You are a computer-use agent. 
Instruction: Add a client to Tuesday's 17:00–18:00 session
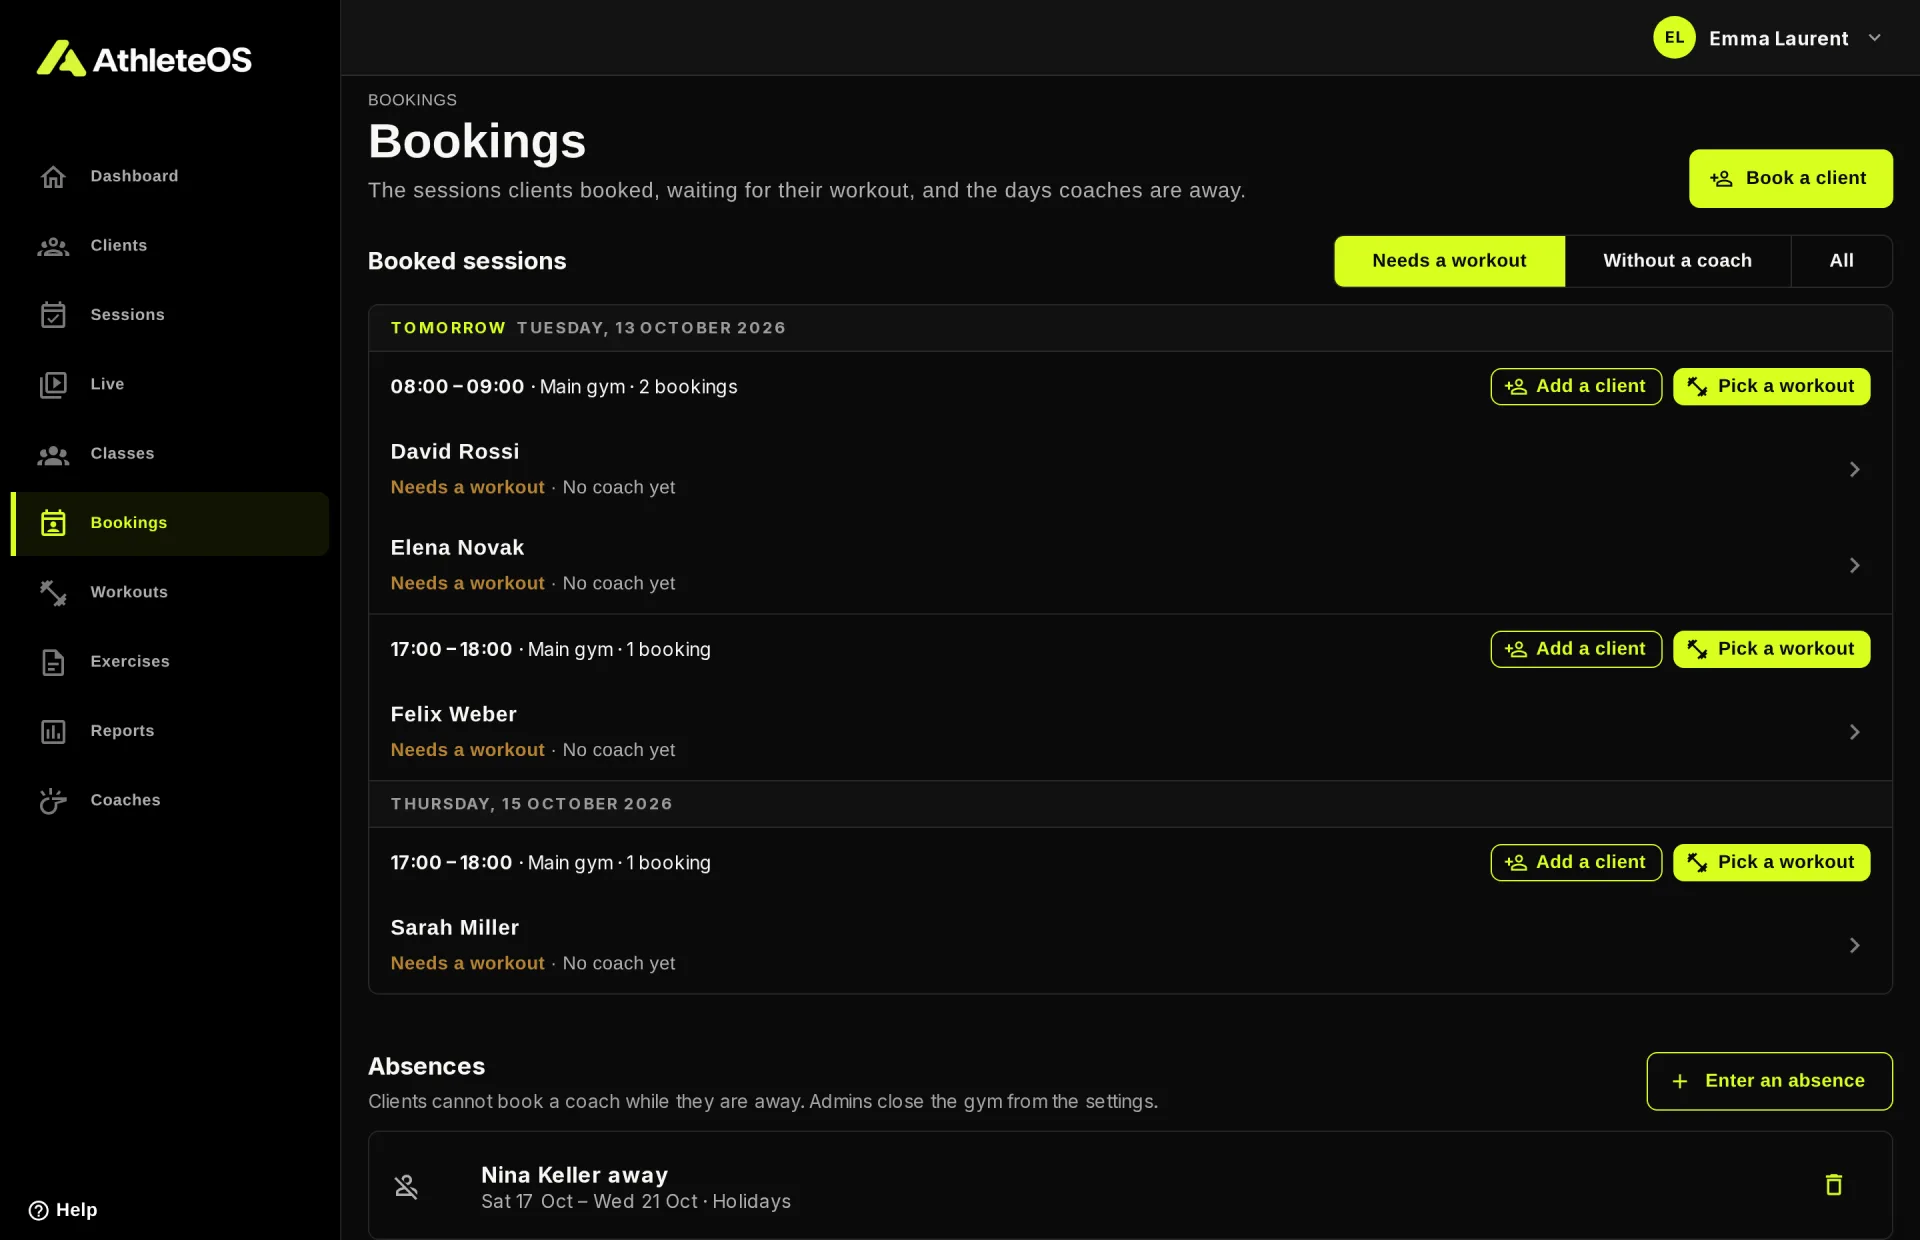(x=1576, y=649)
